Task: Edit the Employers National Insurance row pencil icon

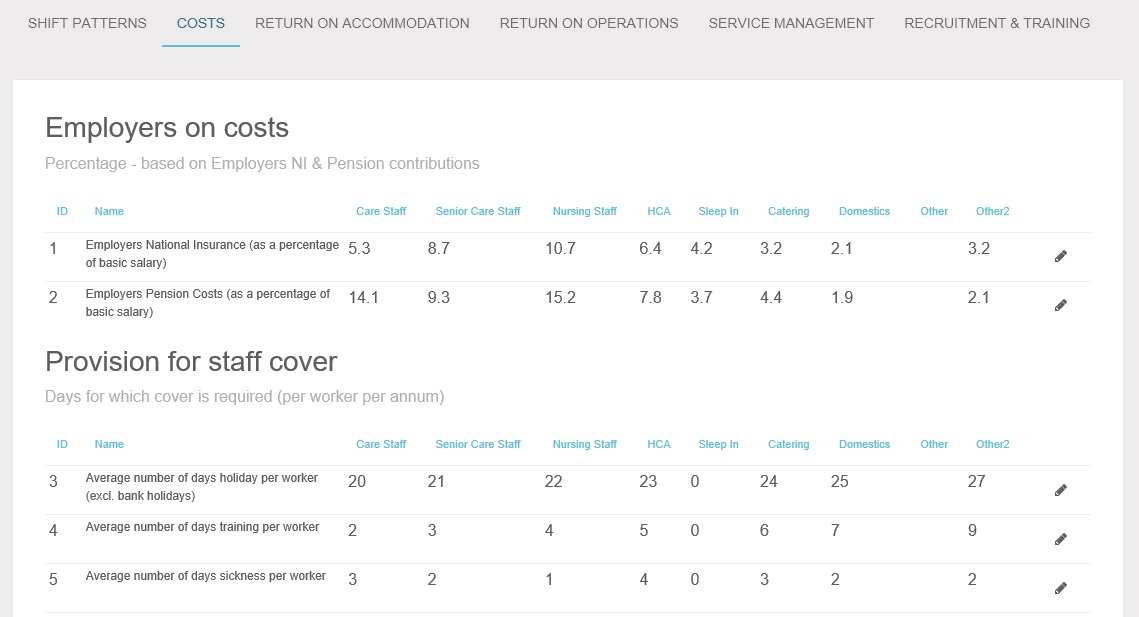Action: (x=1061, y=256)
